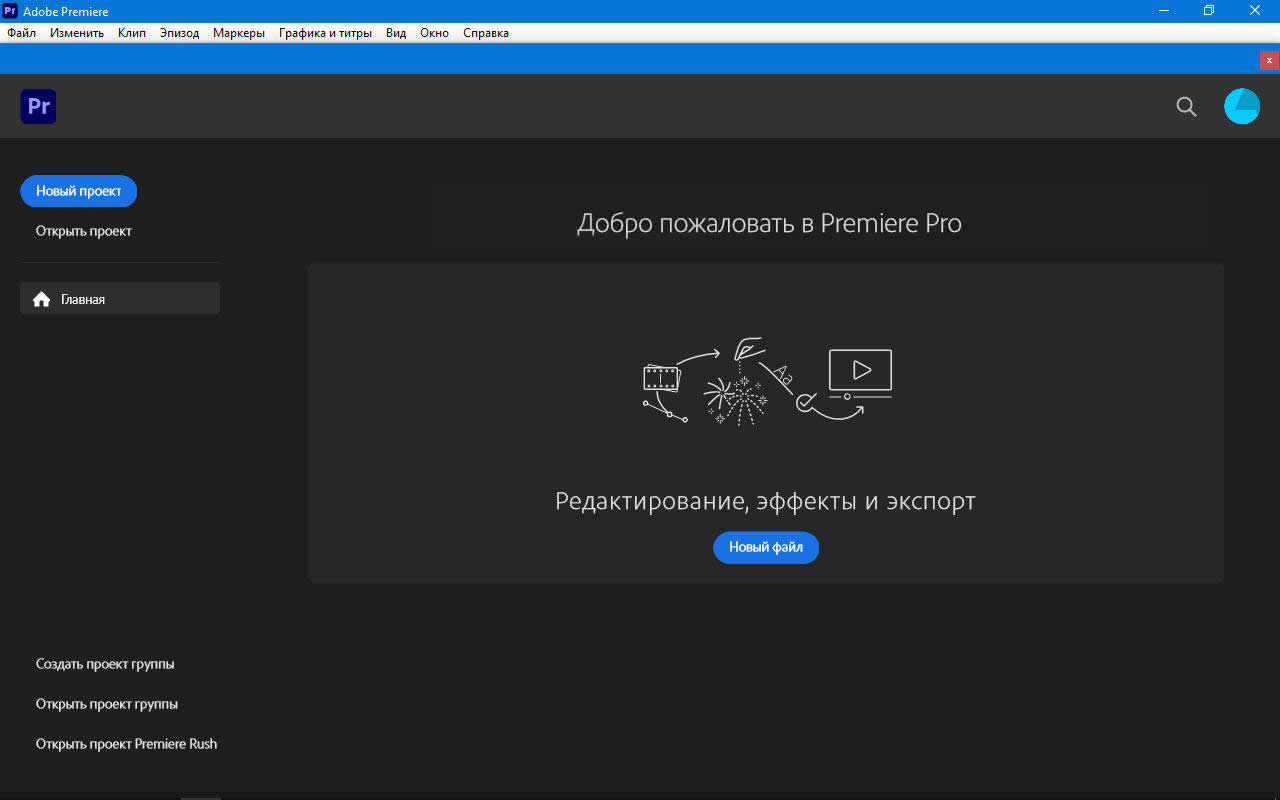Screen dimensions: 1280x800
Task: Open the Справка menu
Action: click(x=486, y=33)
